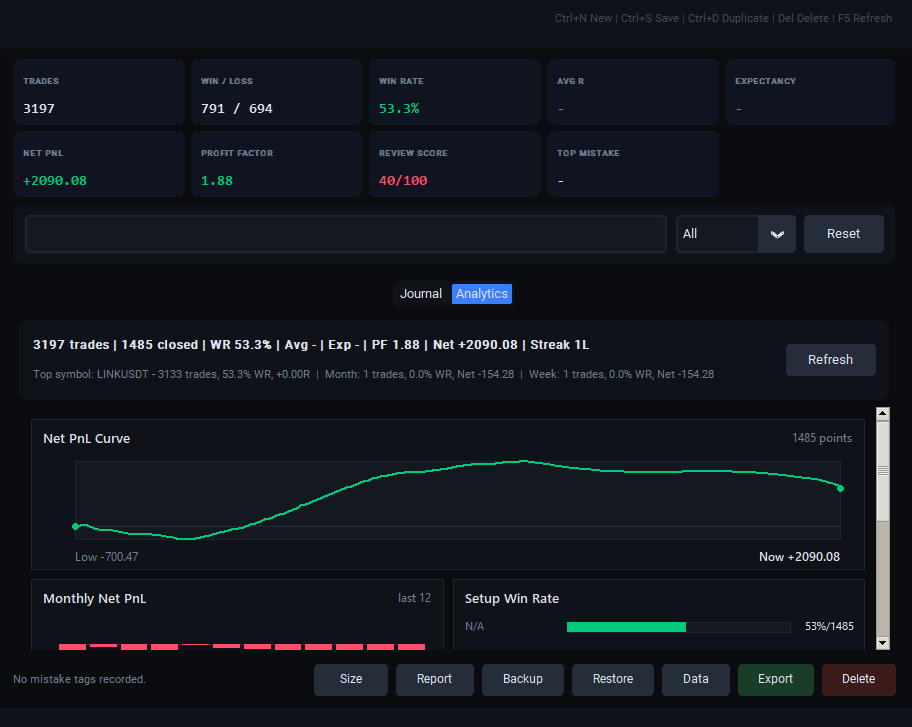Click the Avg R card
The width and height of the screenshot is (912, 727).
tap(633, 92)
